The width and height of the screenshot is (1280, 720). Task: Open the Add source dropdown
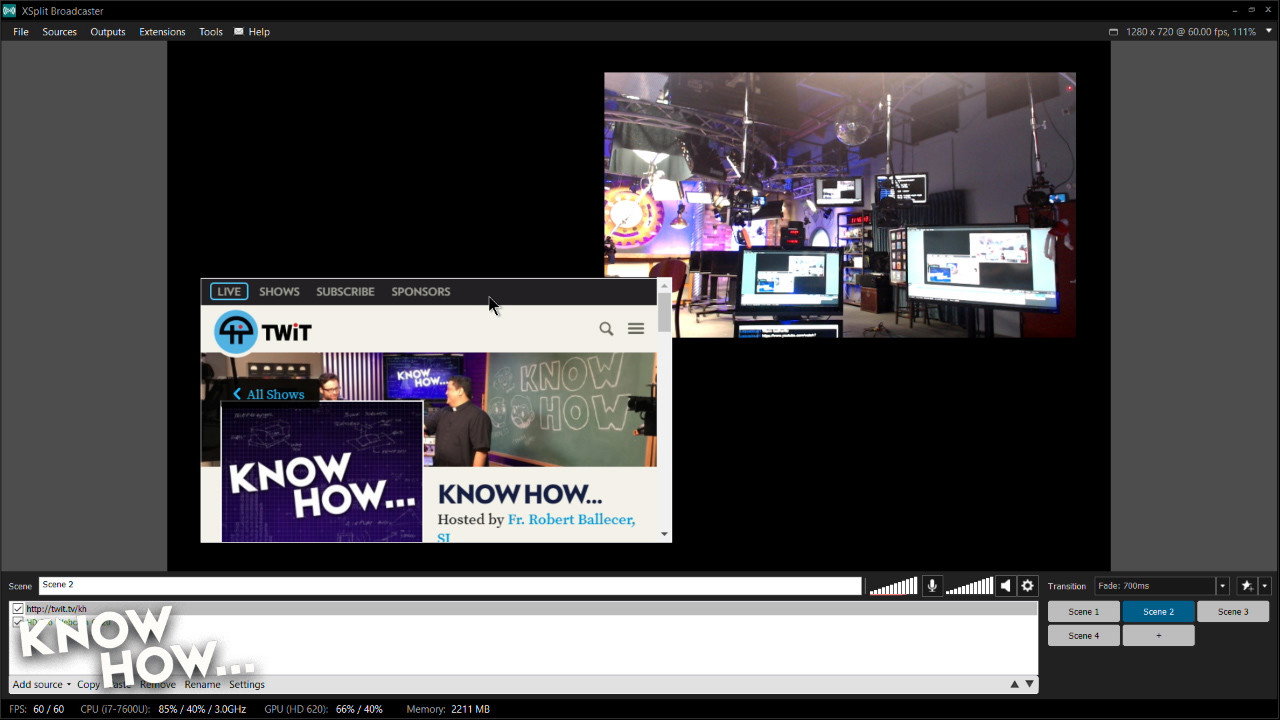click(42, 685)
